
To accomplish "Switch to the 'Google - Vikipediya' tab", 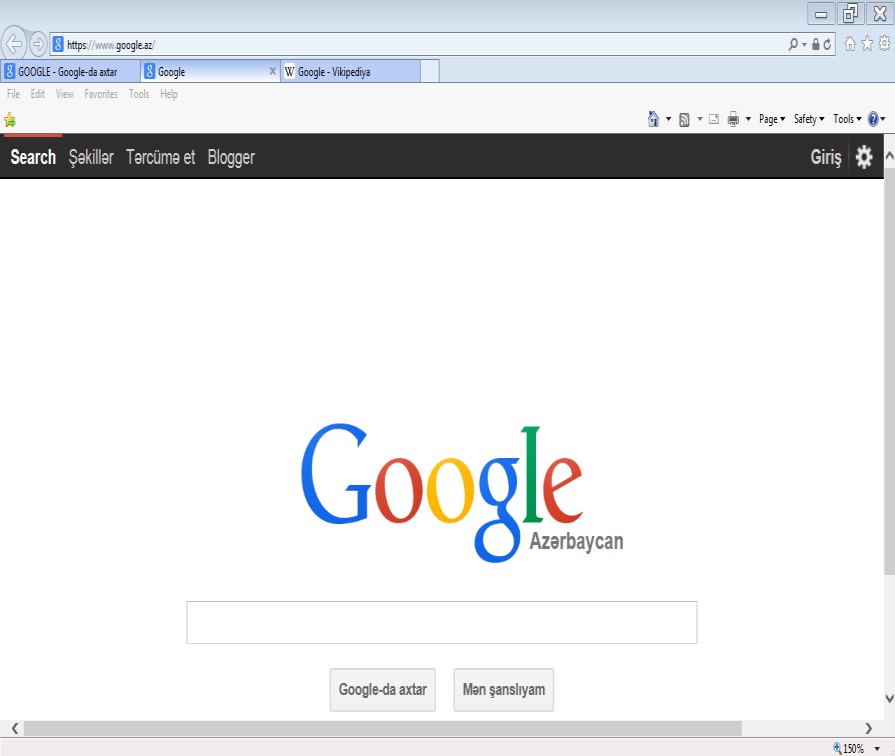I will click(x=350, y=71).
